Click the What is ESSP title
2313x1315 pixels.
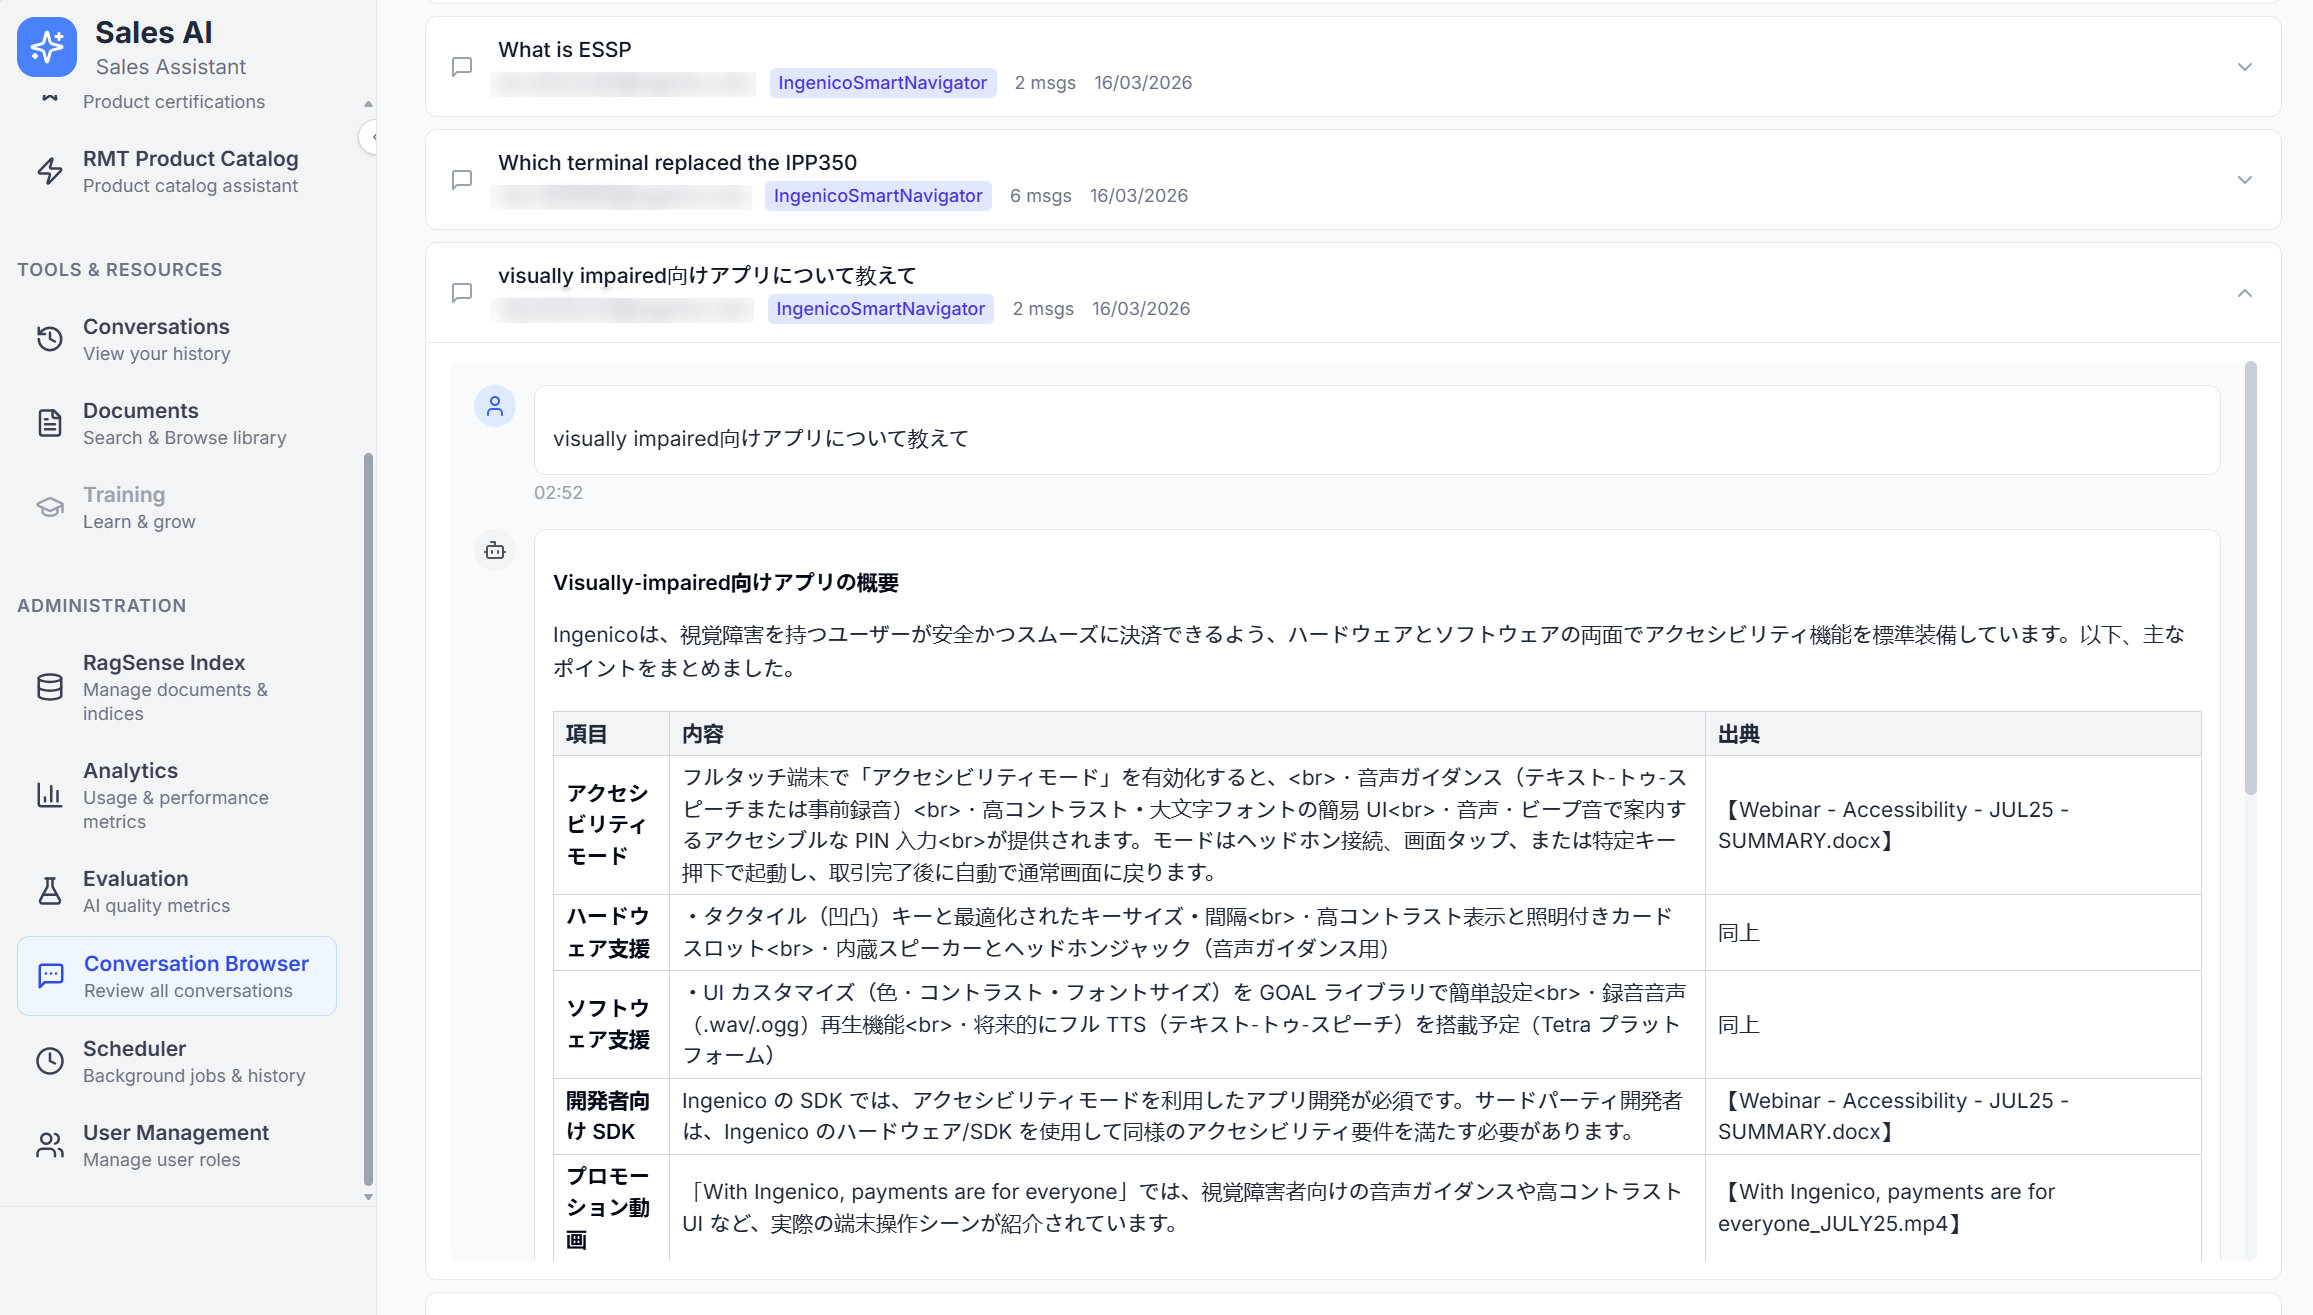564,49
